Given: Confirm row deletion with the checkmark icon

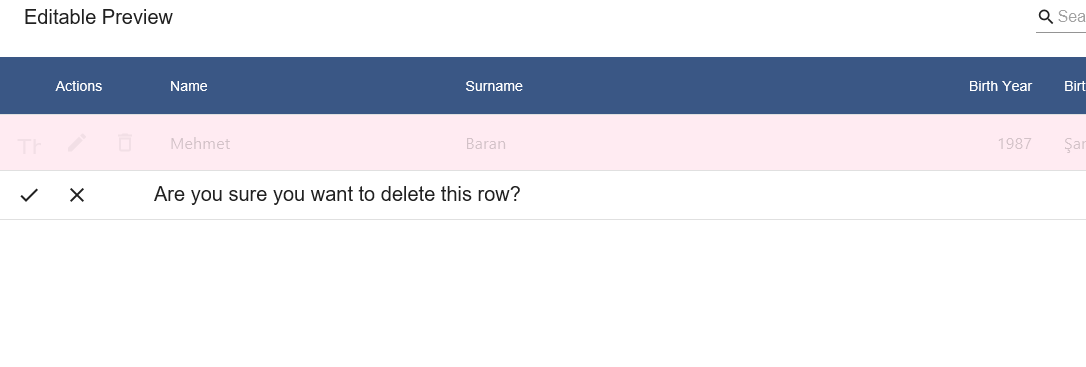Looking at the screenshot, I should pyautogui.click(x=28, y=195).
